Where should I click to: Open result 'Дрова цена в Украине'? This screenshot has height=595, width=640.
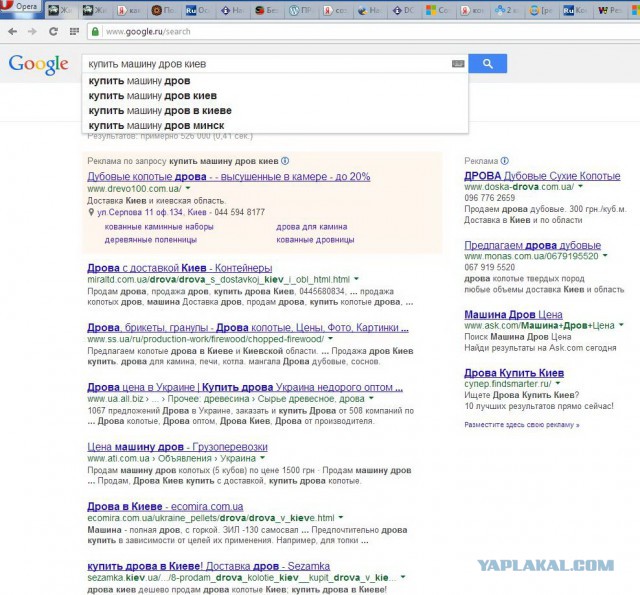(245, 387)
